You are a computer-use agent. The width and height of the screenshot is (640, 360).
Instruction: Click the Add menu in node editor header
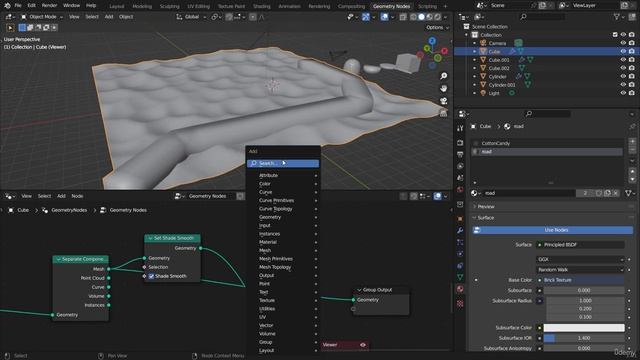pyautogui.click(x=61, y=196)
